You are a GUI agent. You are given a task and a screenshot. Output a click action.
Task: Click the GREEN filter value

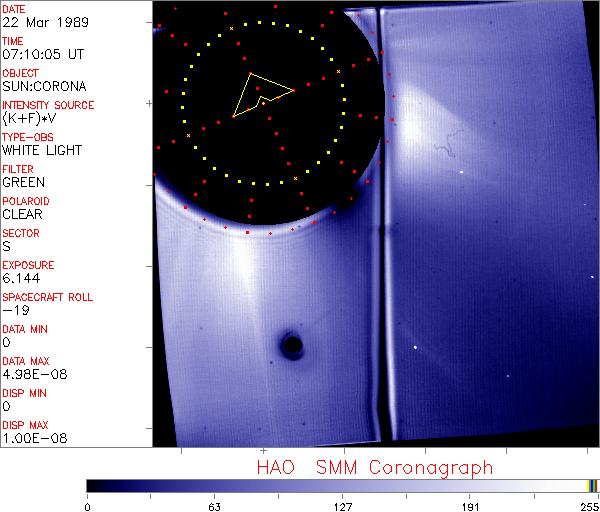tap(23, 182)
